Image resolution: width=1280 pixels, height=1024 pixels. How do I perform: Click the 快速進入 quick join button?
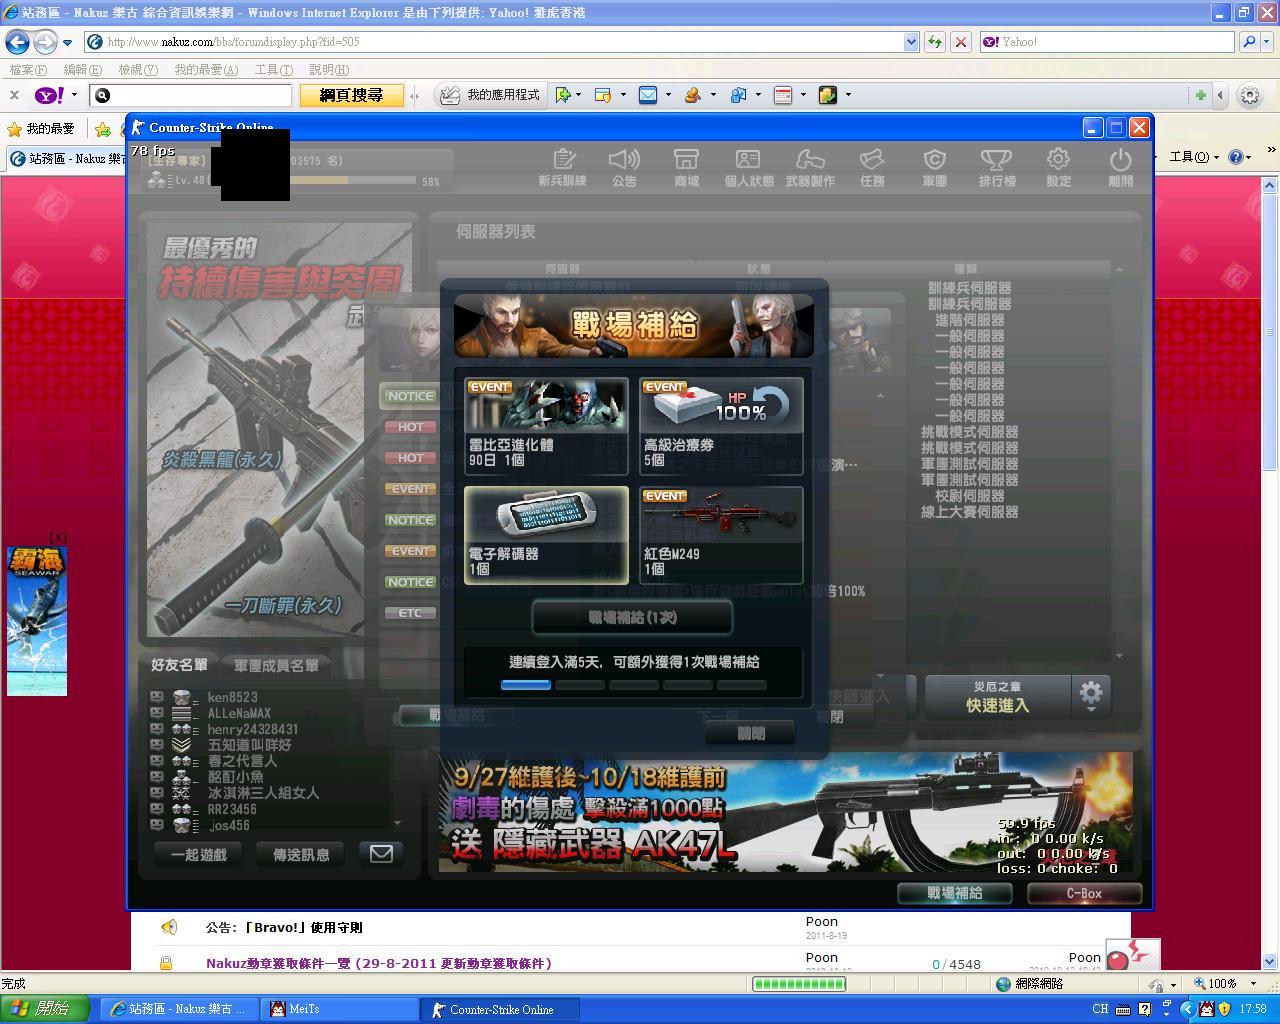coord(997,695)
